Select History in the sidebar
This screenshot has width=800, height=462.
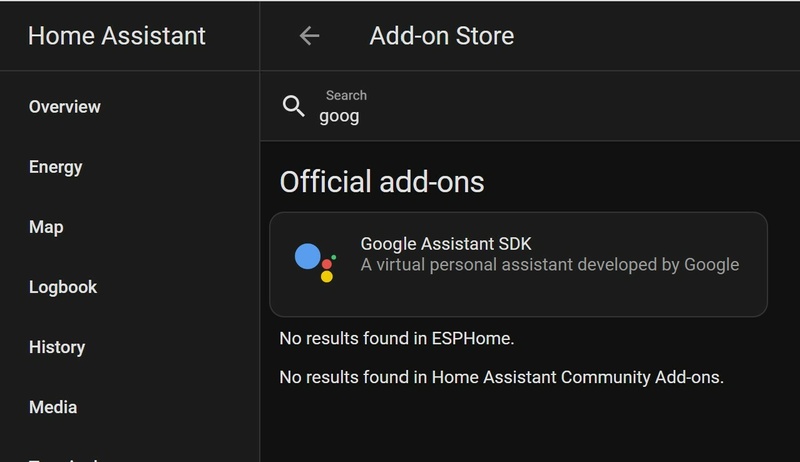(x=57, y=347)
